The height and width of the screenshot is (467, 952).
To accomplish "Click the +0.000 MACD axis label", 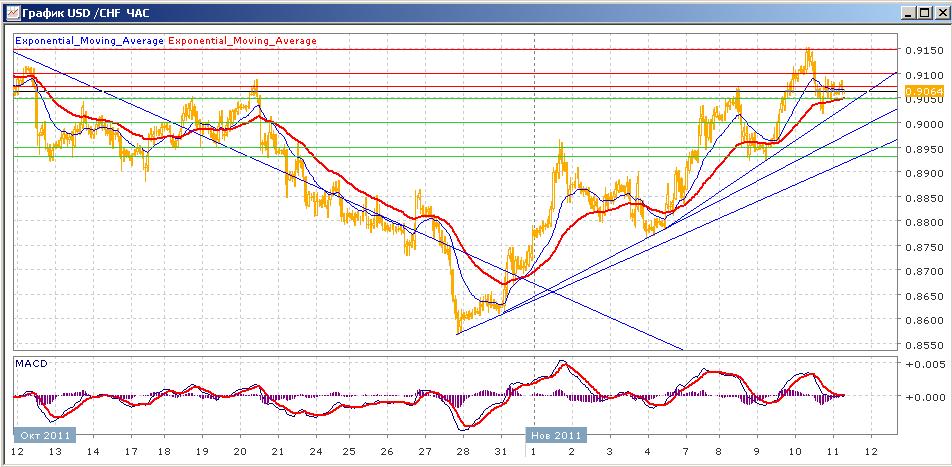I will click(927, 397).
